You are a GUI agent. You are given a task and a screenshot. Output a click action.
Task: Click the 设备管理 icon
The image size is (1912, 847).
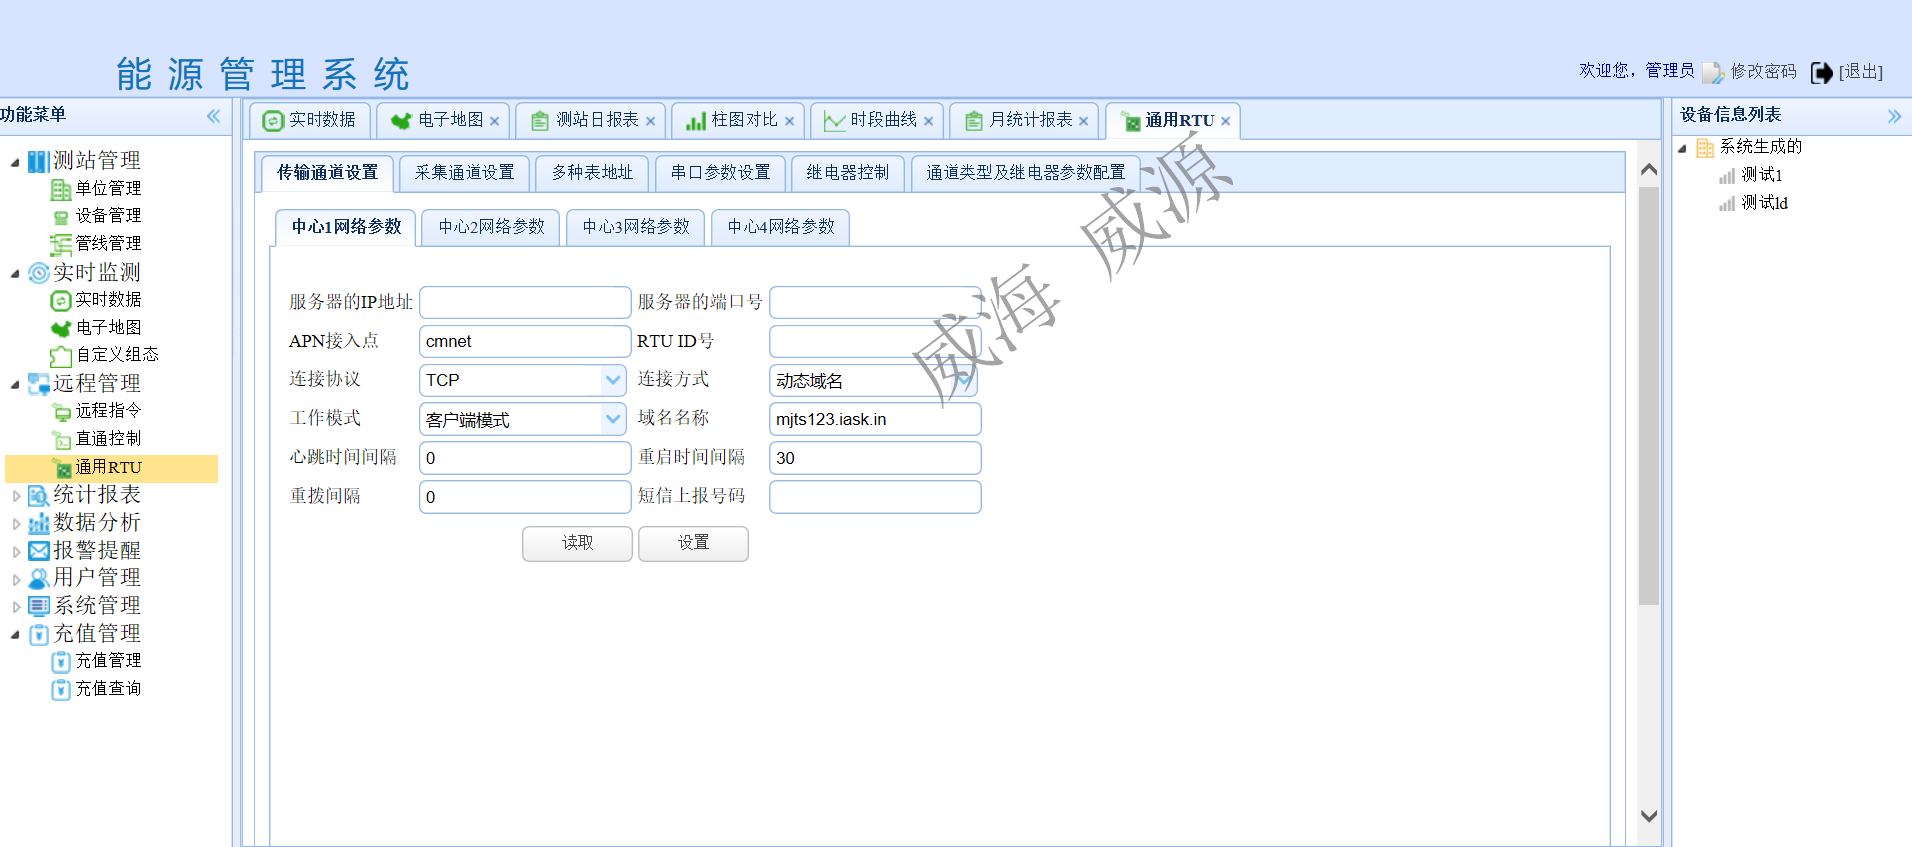click(x=61, y=216)
